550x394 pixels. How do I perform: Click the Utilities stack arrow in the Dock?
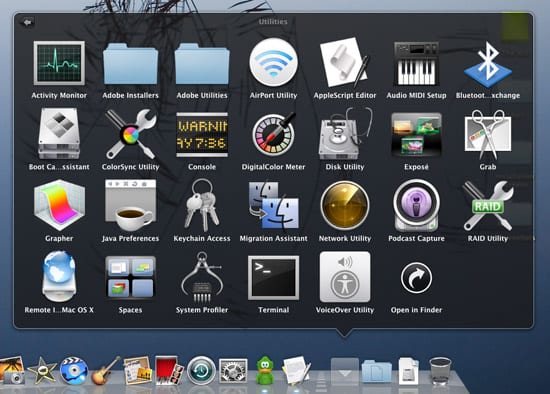pyautogui.click(x=344, y=372)
